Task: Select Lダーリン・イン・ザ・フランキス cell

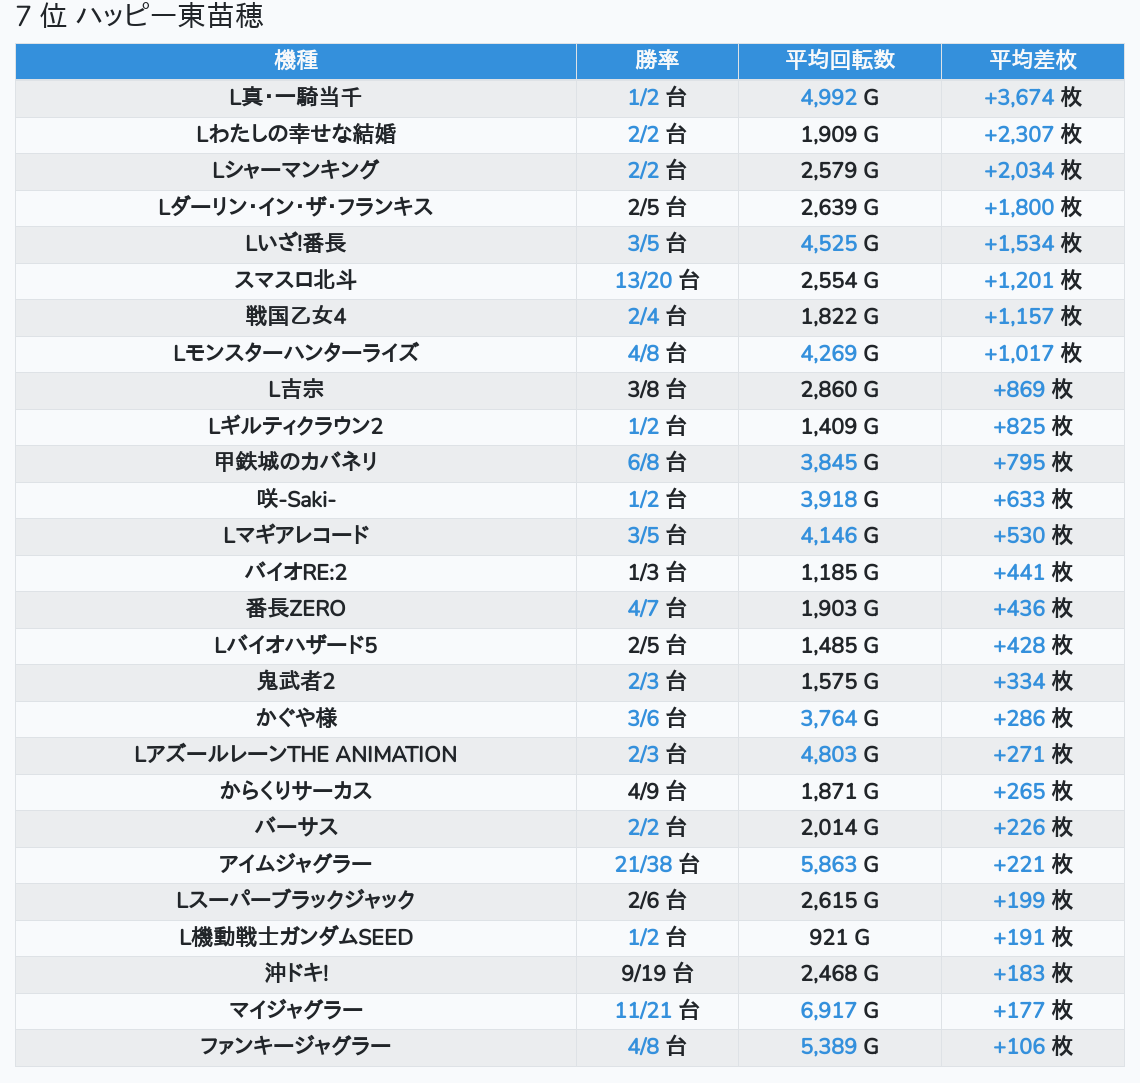Action: click(x=296, y=207)
